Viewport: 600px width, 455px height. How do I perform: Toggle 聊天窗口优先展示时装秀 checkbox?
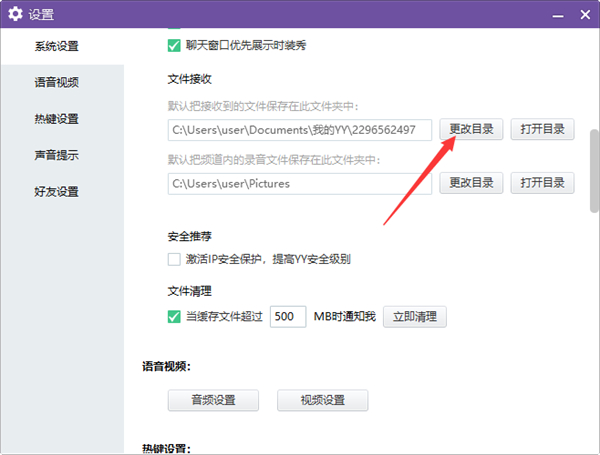point(174,46)
